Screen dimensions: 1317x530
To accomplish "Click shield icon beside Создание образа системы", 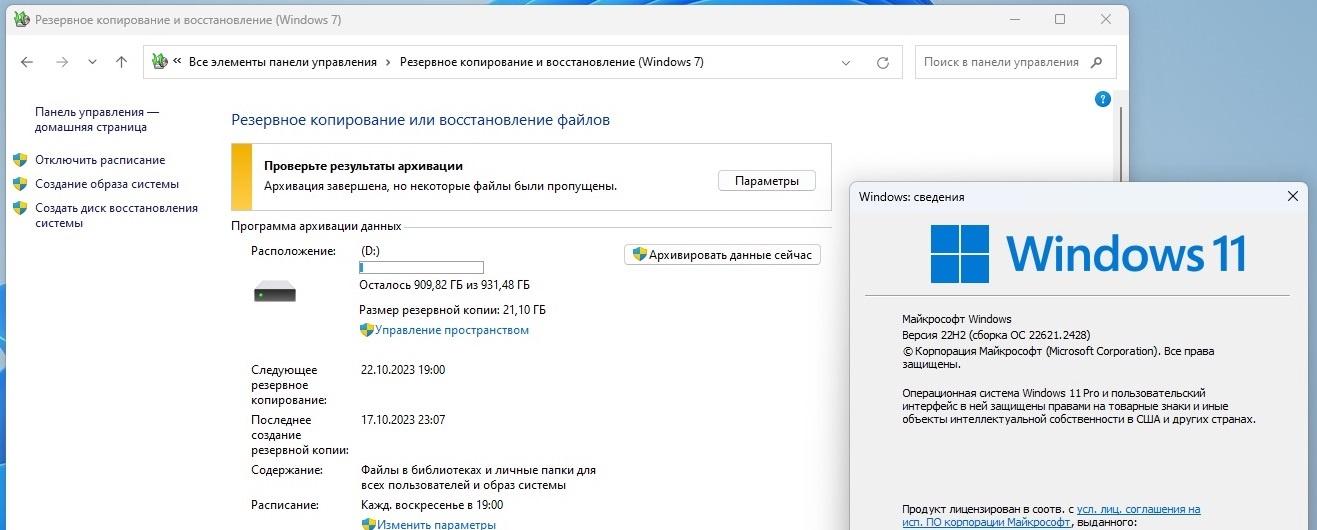I will click(x=20, y=184).
